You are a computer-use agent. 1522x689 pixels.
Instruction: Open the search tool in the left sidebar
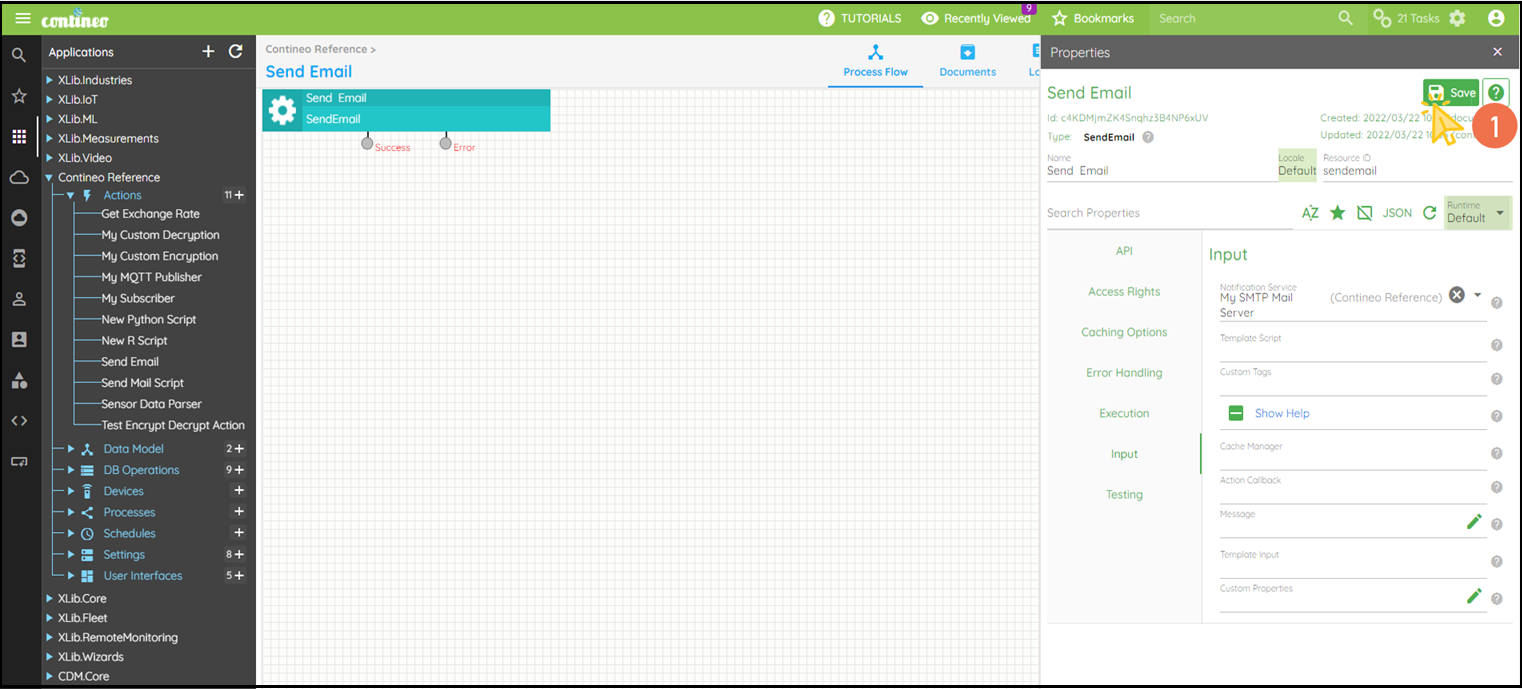pyautogui.click(x=18, y=55)
